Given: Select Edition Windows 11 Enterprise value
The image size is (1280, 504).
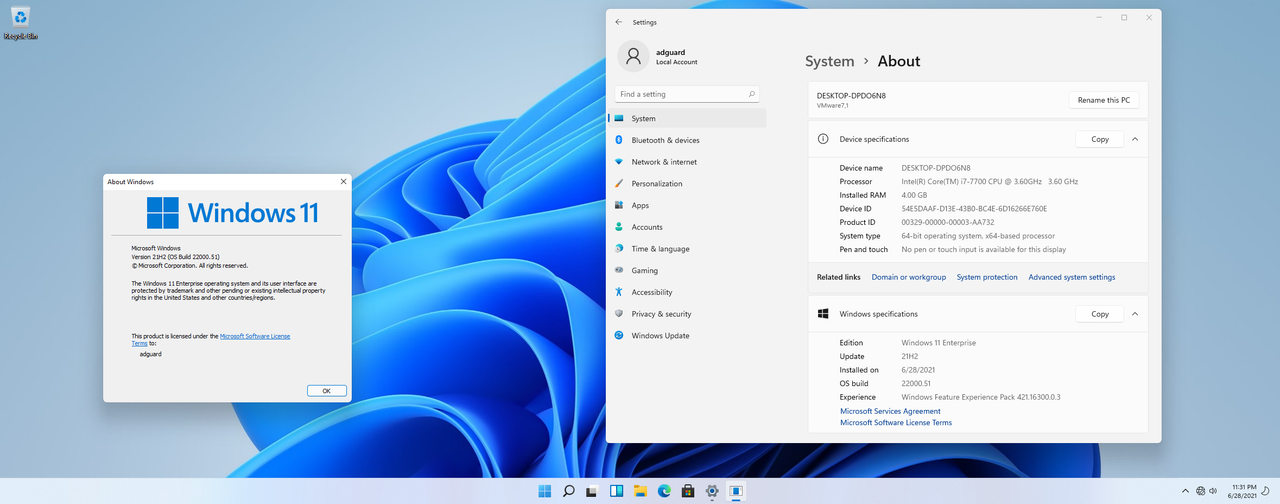Looking at the screenshot, I should coord(938,343).
